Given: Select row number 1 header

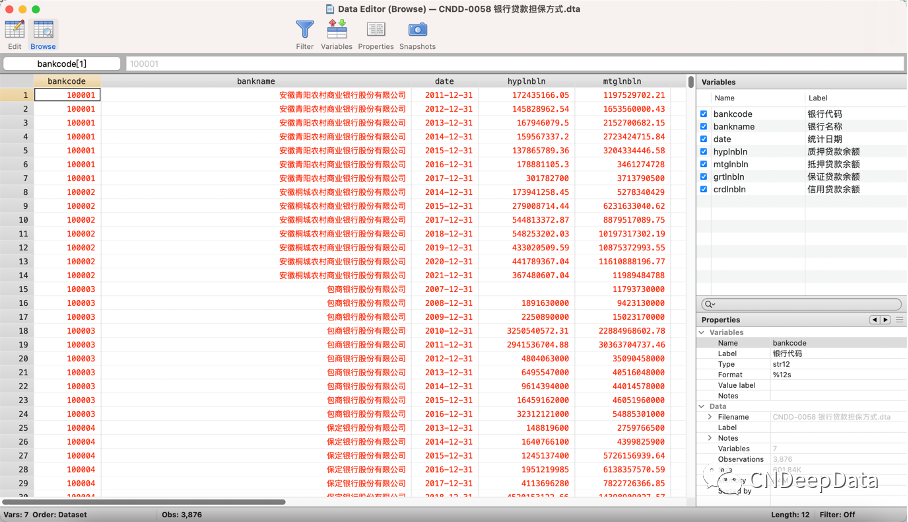Looking at the screenshot, I should 17,95.
